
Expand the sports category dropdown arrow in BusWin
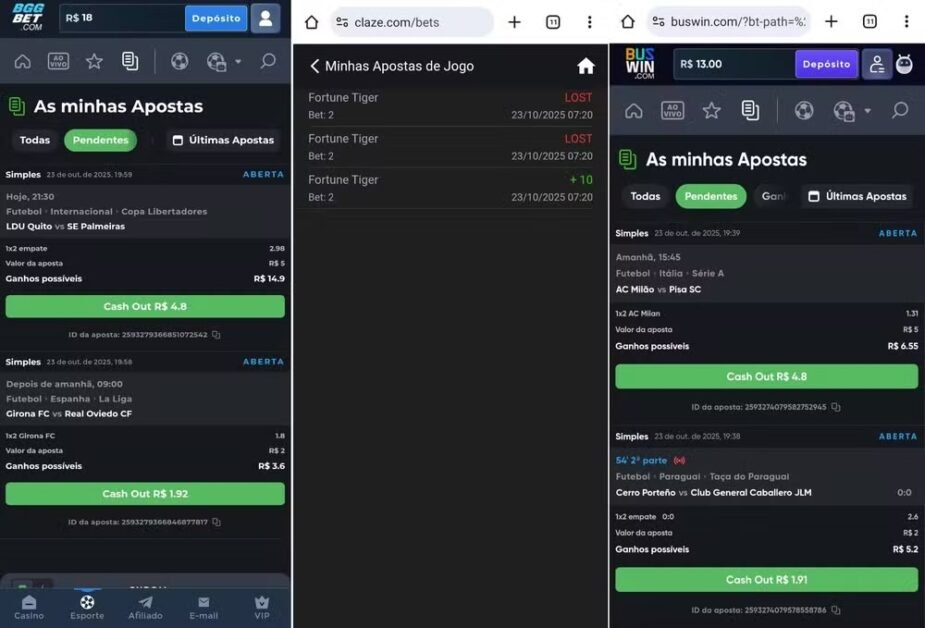866,110
